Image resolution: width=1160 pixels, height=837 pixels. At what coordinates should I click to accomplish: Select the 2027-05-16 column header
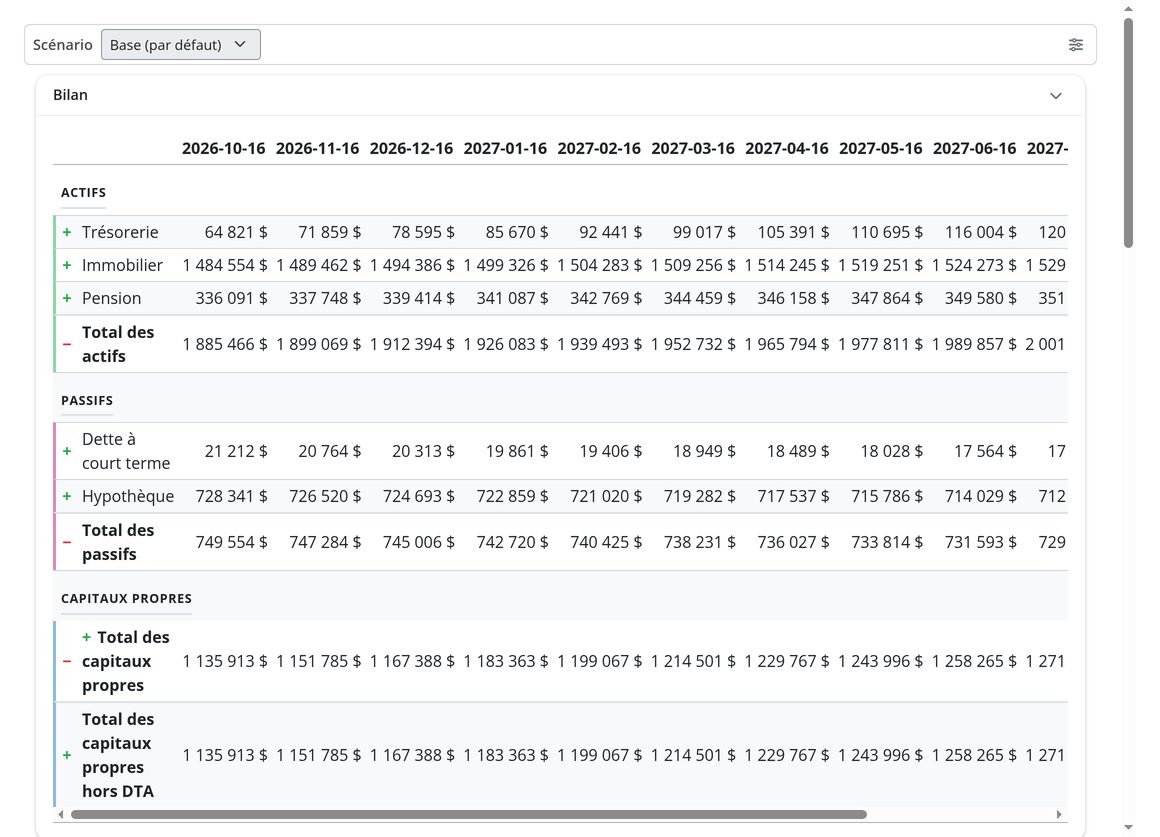point(881,148)
